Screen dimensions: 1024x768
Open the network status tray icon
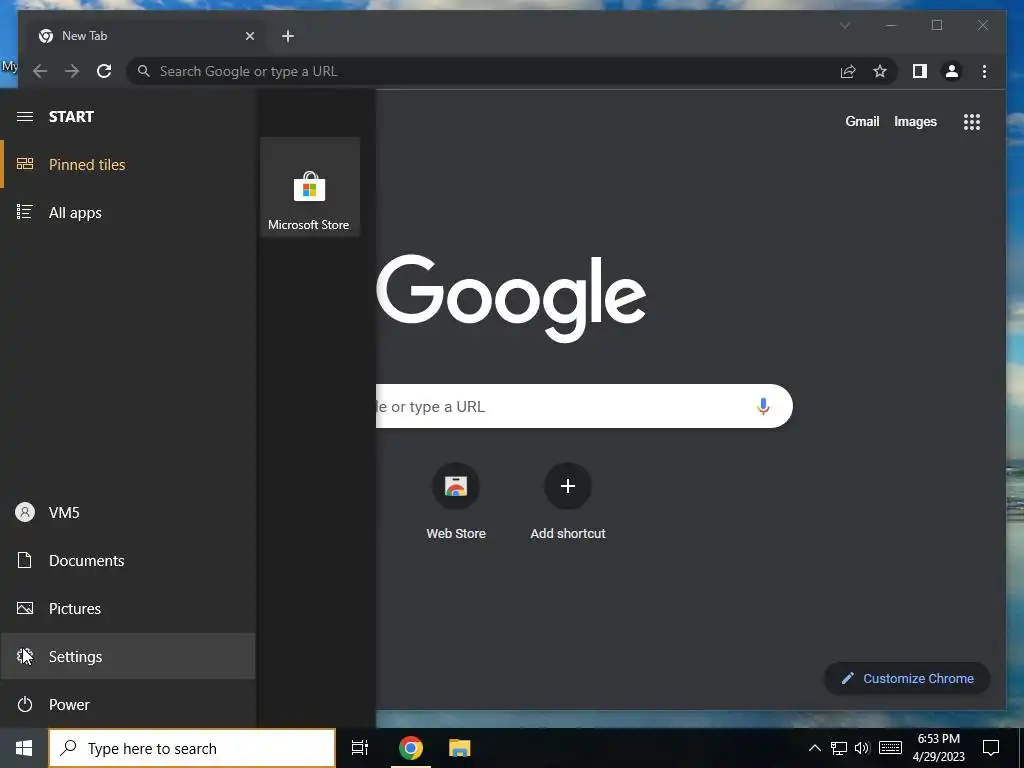tap(839, 748)
